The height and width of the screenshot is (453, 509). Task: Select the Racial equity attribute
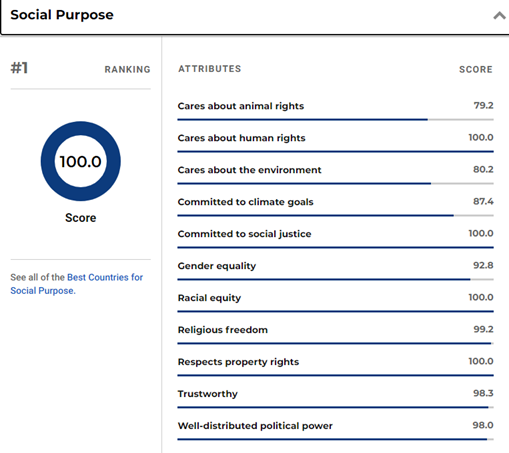pyautogui.click(x=209, y=298)
